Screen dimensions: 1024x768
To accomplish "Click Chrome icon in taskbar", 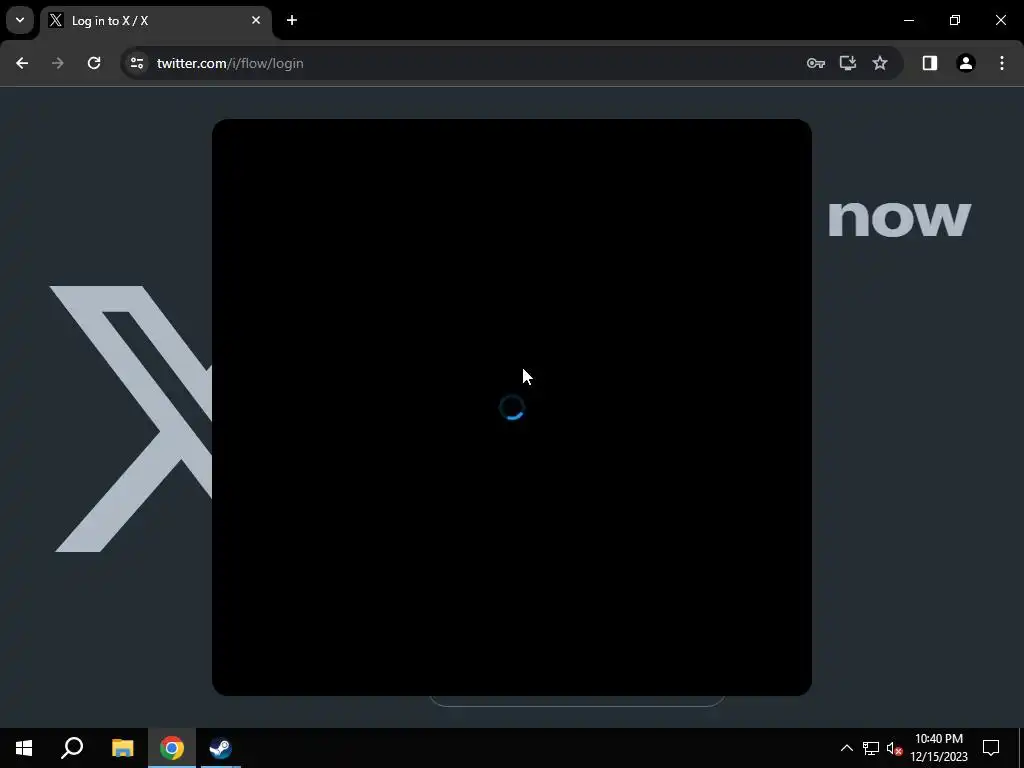I will (x=172, y=748).
